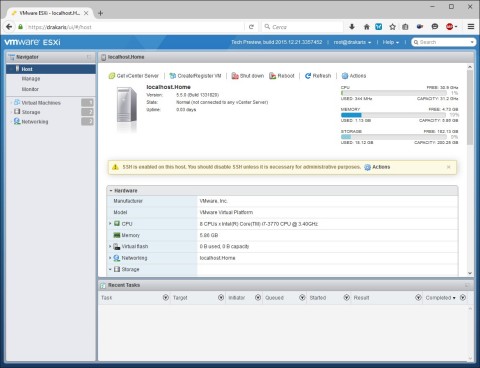Click the Manufacturer value VMware, Inc.
480x368 pixels.
pyautogui.click(x=214, y=201)
